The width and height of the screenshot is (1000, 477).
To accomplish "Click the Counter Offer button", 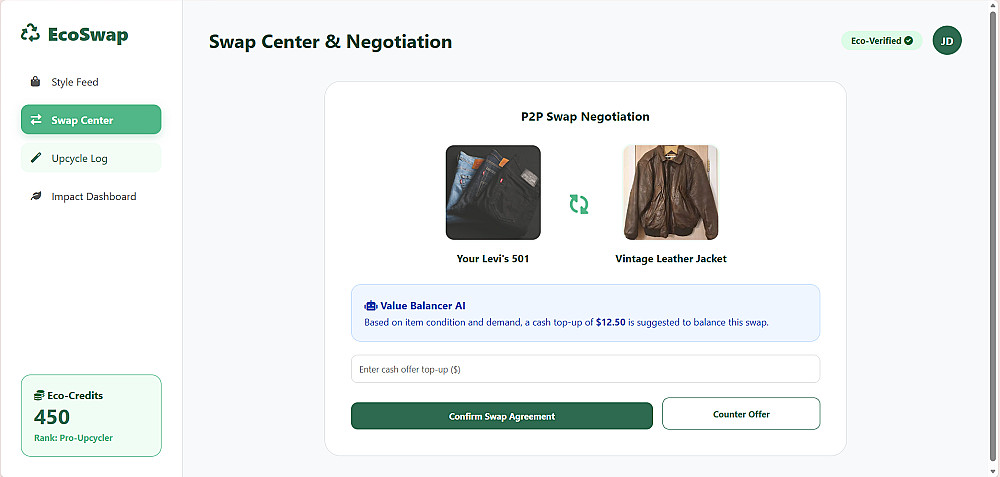I will pos(741,414).
